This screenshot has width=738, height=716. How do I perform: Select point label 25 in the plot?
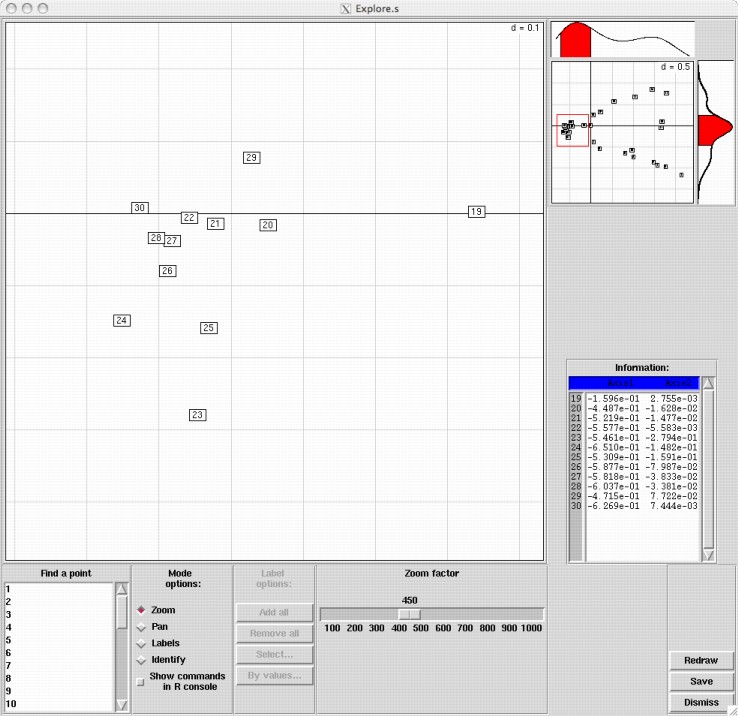coord(208,328)
